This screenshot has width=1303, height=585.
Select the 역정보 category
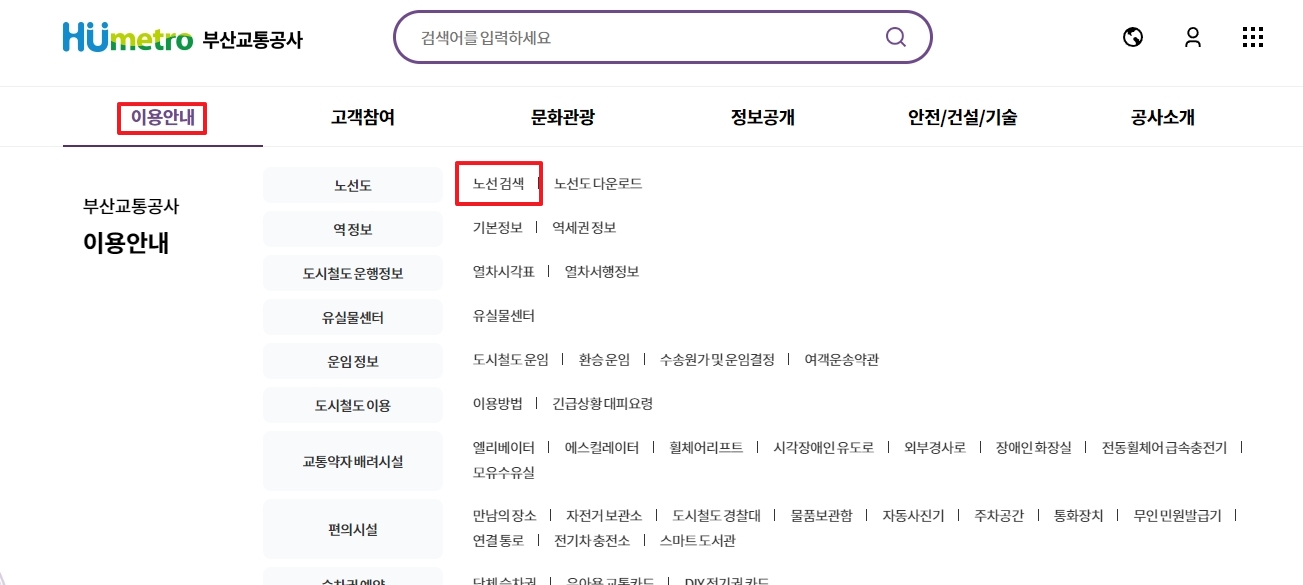[352, 228]
